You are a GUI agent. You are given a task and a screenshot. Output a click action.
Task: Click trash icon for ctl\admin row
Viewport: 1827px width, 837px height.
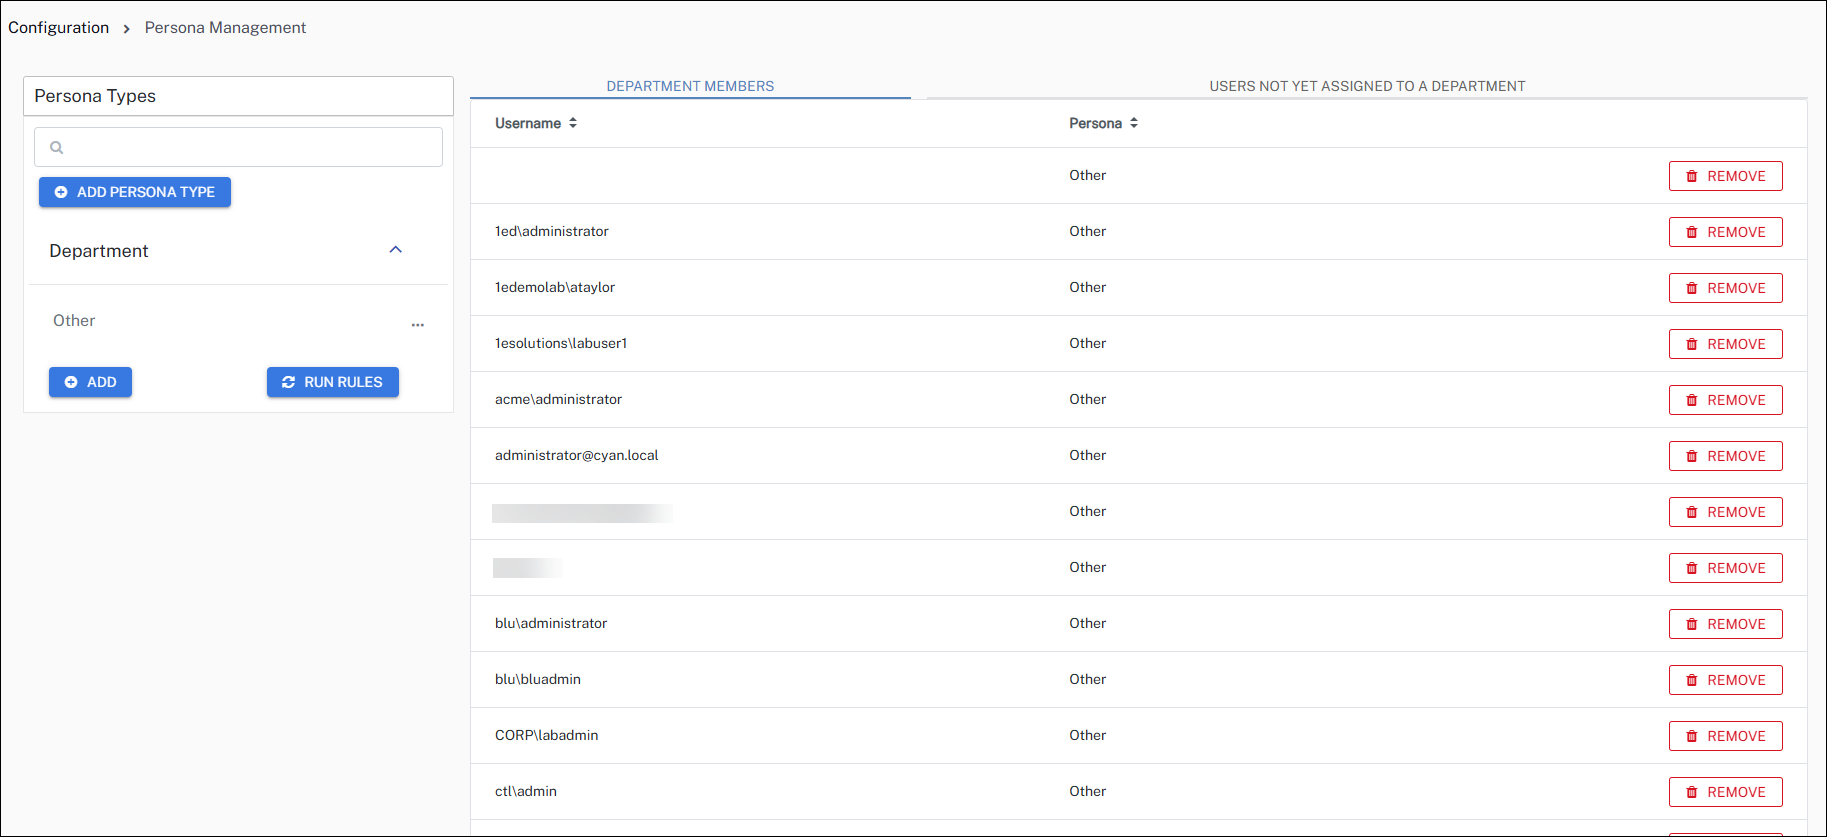(x=1692, y=792)
